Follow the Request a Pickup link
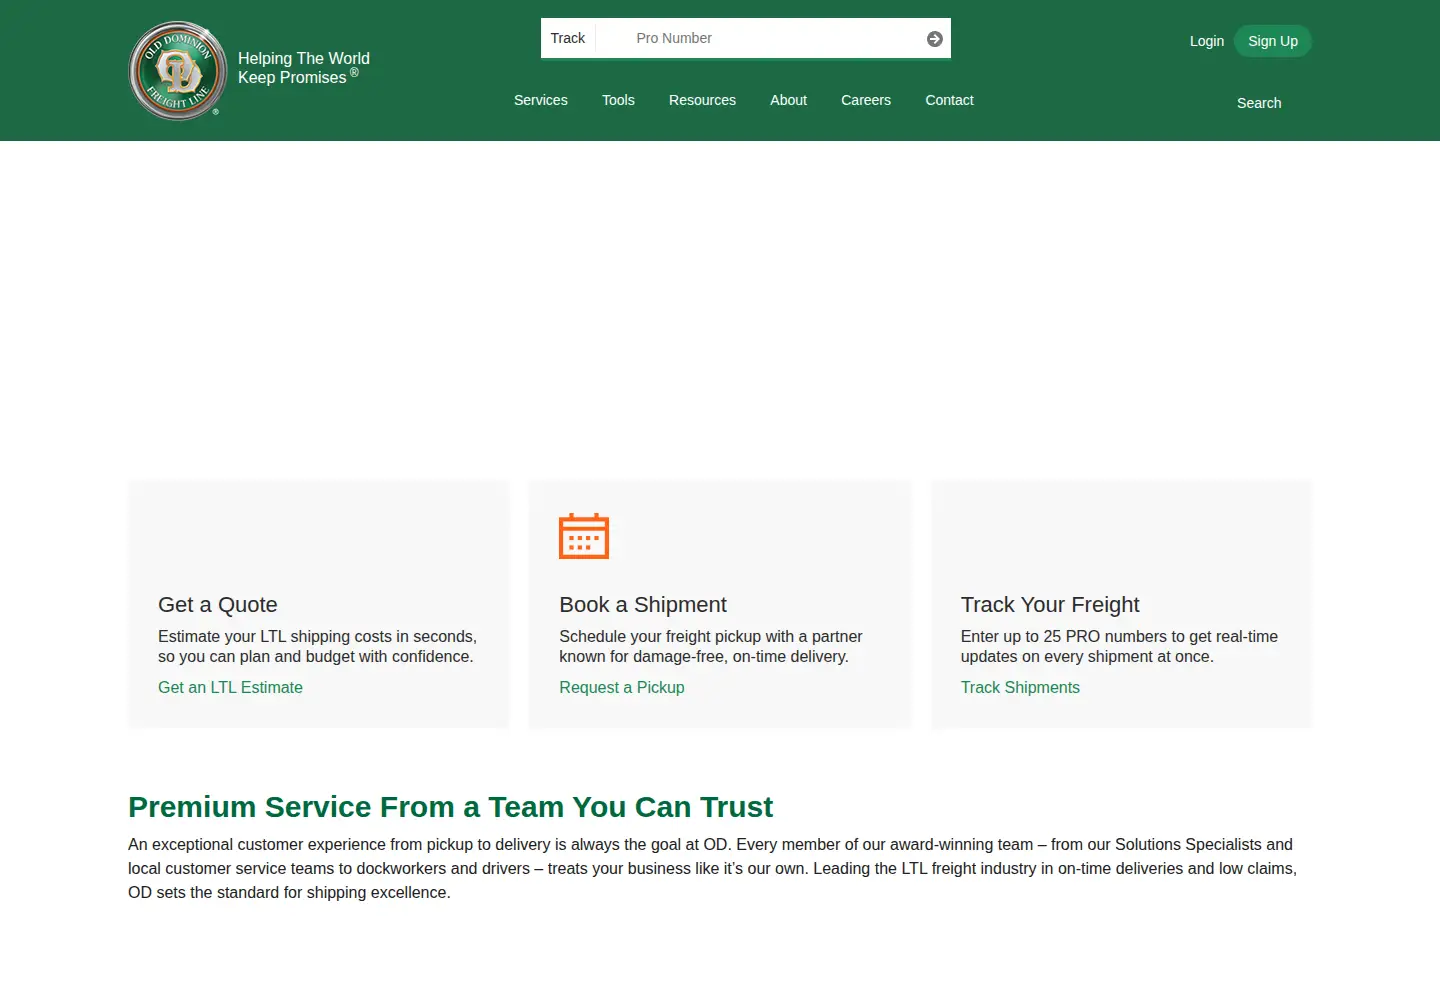 tap(622, 687)
